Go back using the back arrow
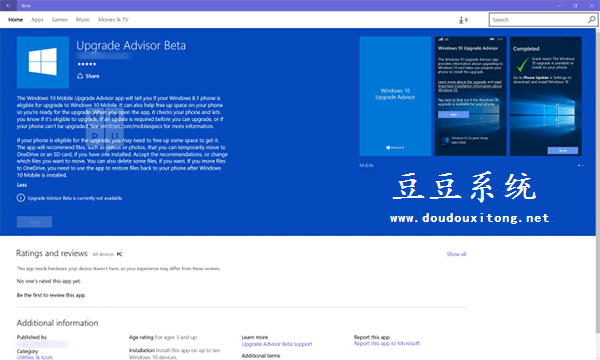600x360 pixels. click(8, 5)
